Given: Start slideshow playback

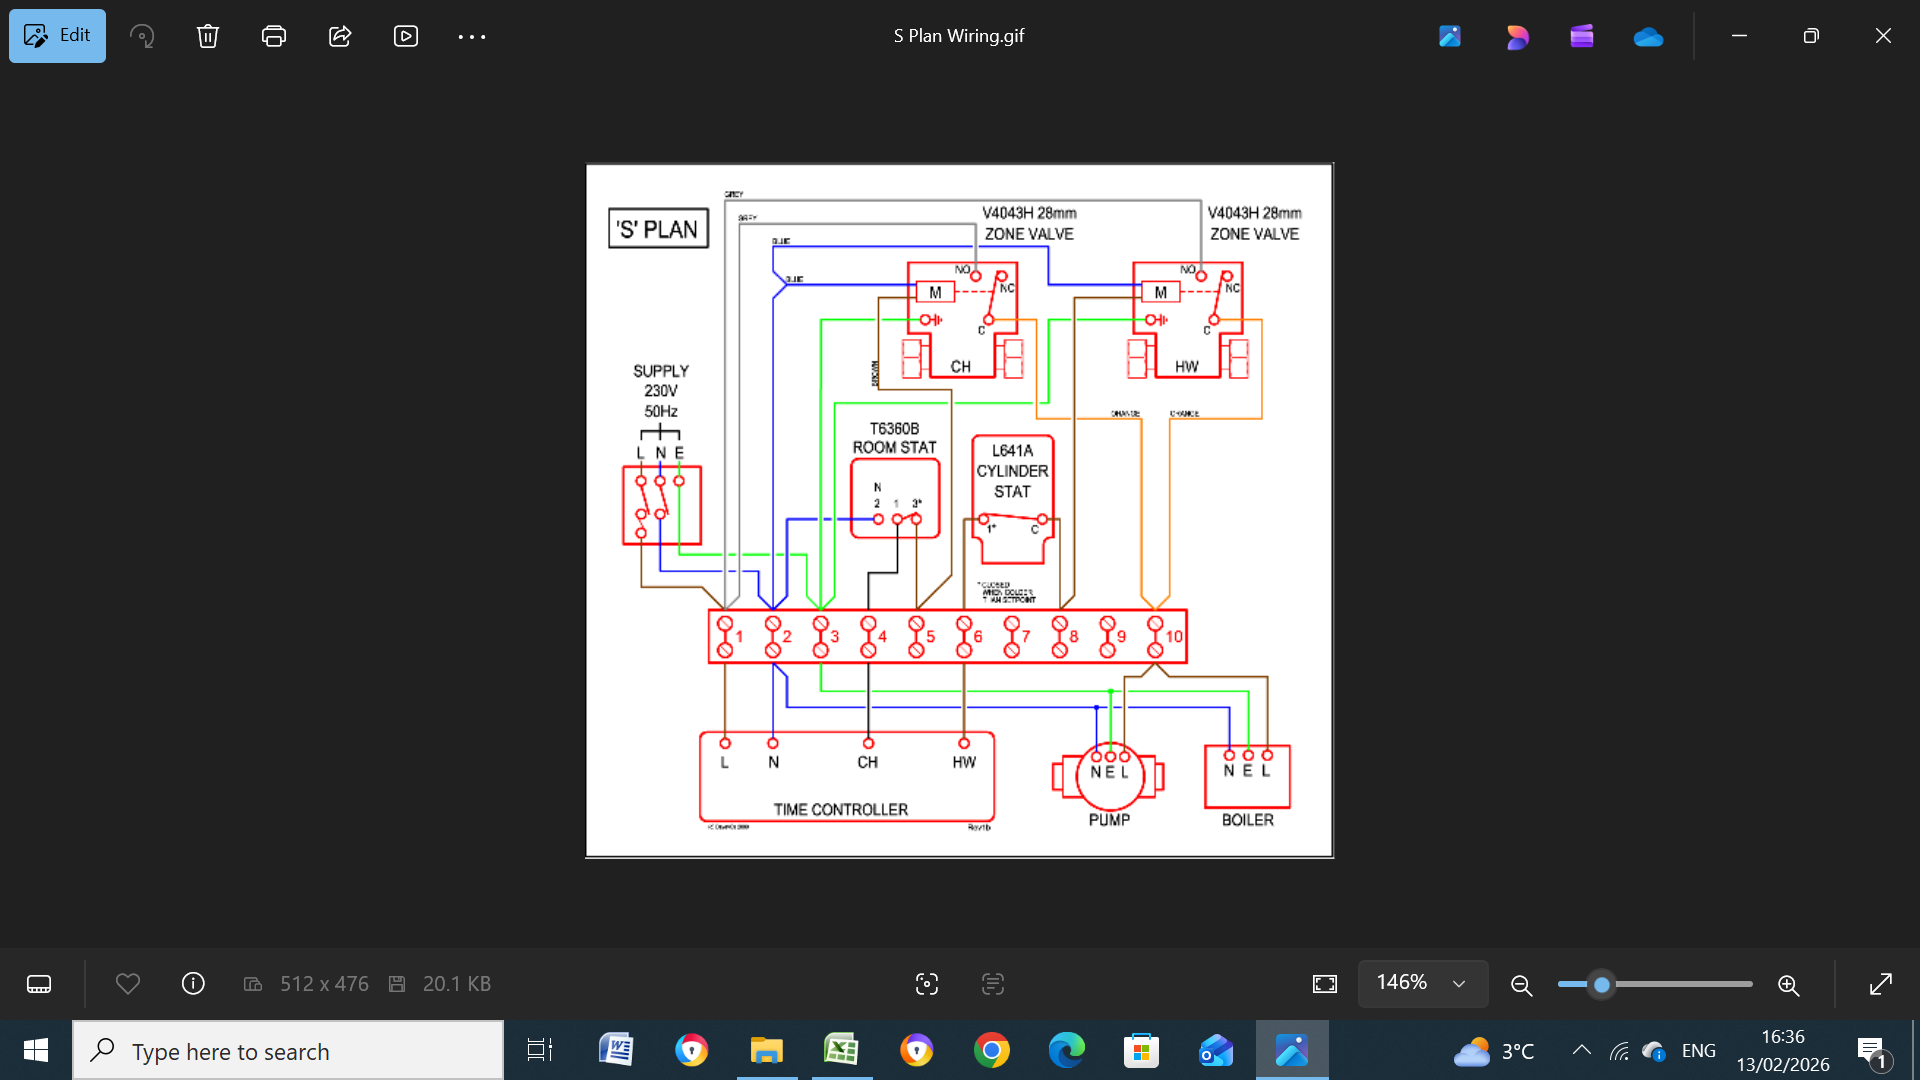Looking at the screenshot, I should coord(406,36).
